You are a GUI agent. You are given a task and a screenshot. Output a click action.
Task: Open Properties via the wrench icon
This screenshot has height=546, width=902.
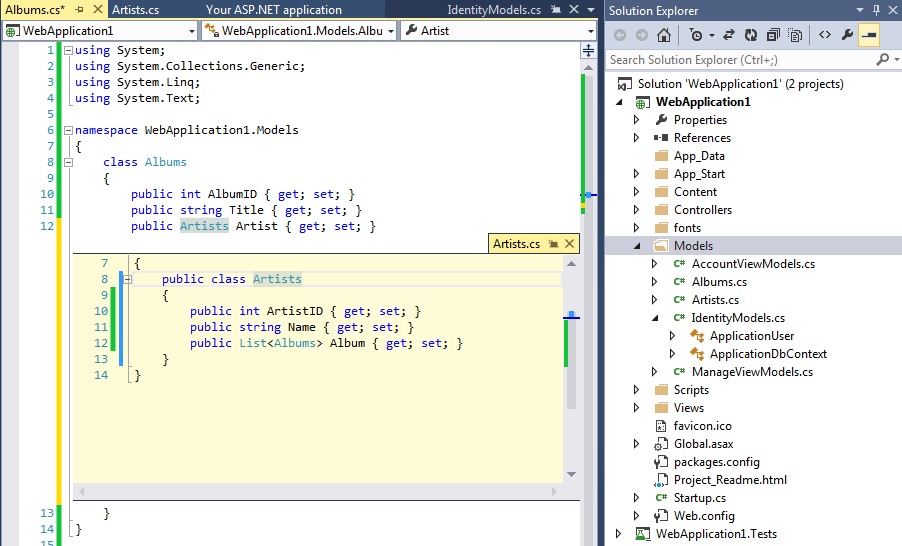click(847, 35)
